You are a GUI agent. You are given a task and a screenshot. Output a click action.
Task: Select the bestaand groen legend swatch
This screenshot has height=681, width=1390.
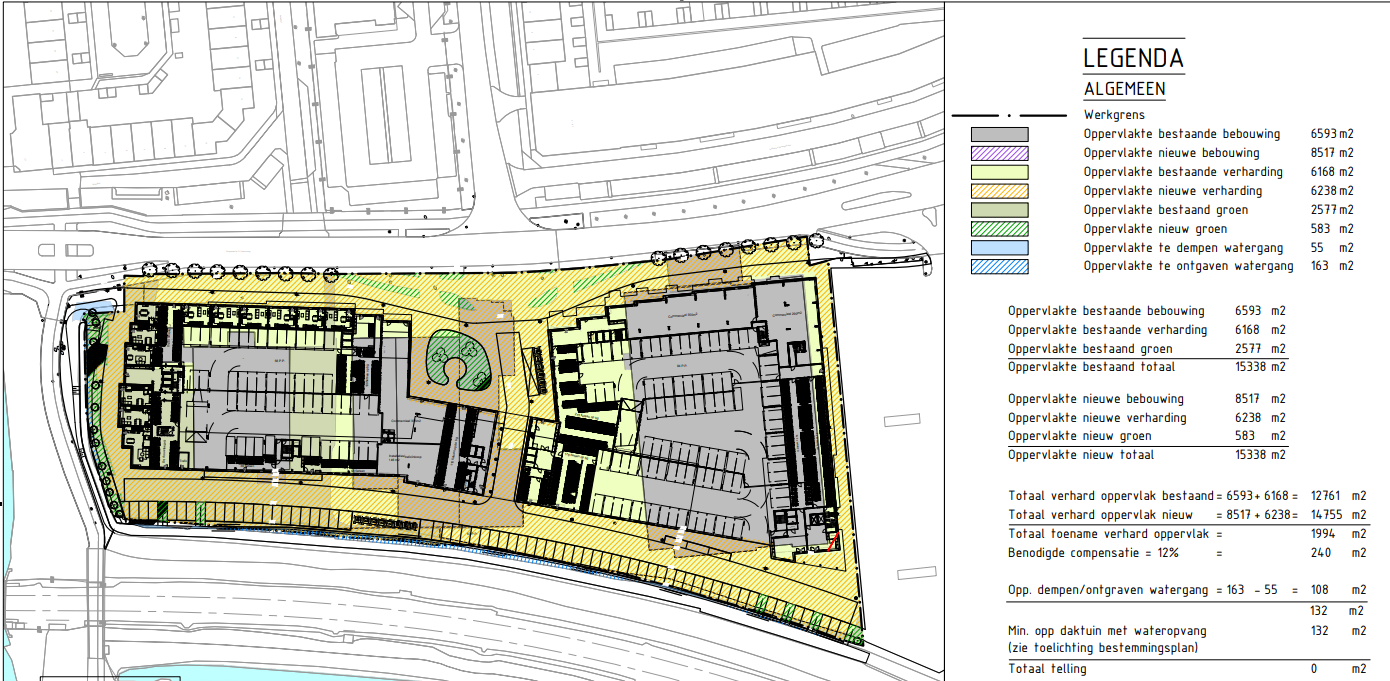[x=998, y=210]
